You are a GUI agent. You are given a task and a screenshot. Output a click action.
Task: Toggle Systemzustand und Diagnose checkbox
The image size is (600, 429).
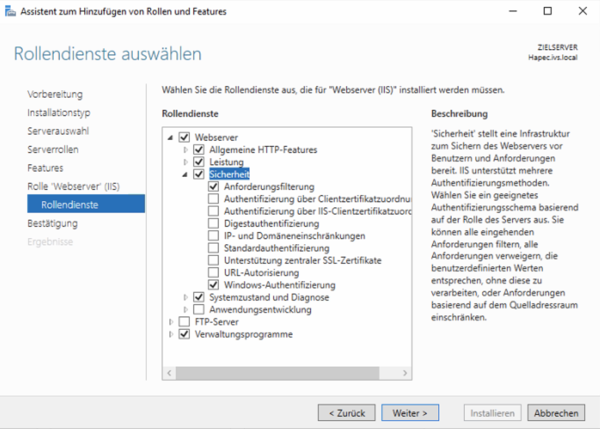pos(199,297)
